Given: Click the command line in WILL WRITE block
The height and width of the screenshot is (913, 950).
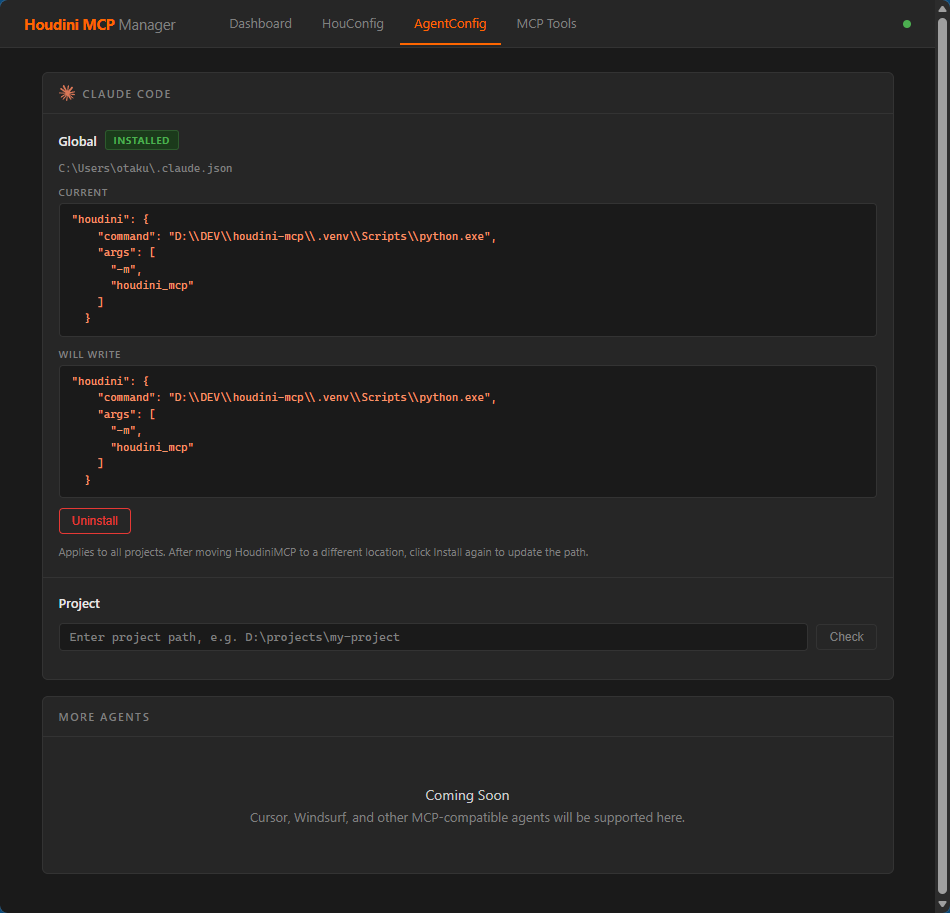Looking at the screenshot, I should pyautogui.click(x=297, y=397).
